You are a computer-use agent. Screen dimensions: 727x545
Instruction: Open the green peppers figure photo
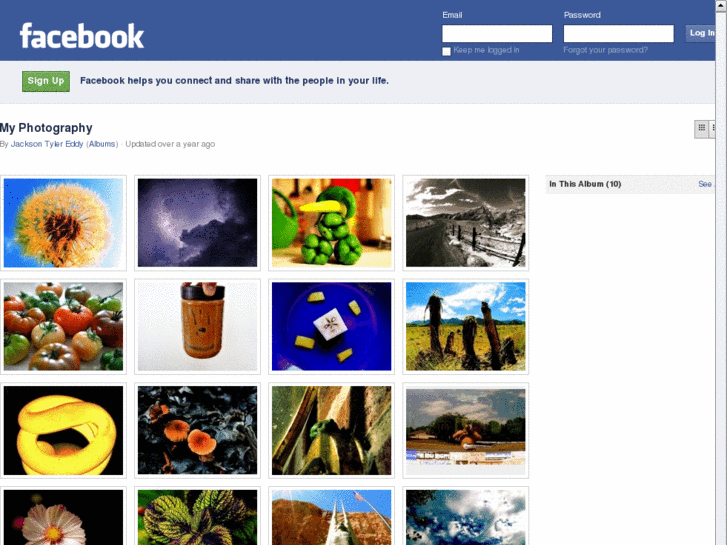coord(332,223)
